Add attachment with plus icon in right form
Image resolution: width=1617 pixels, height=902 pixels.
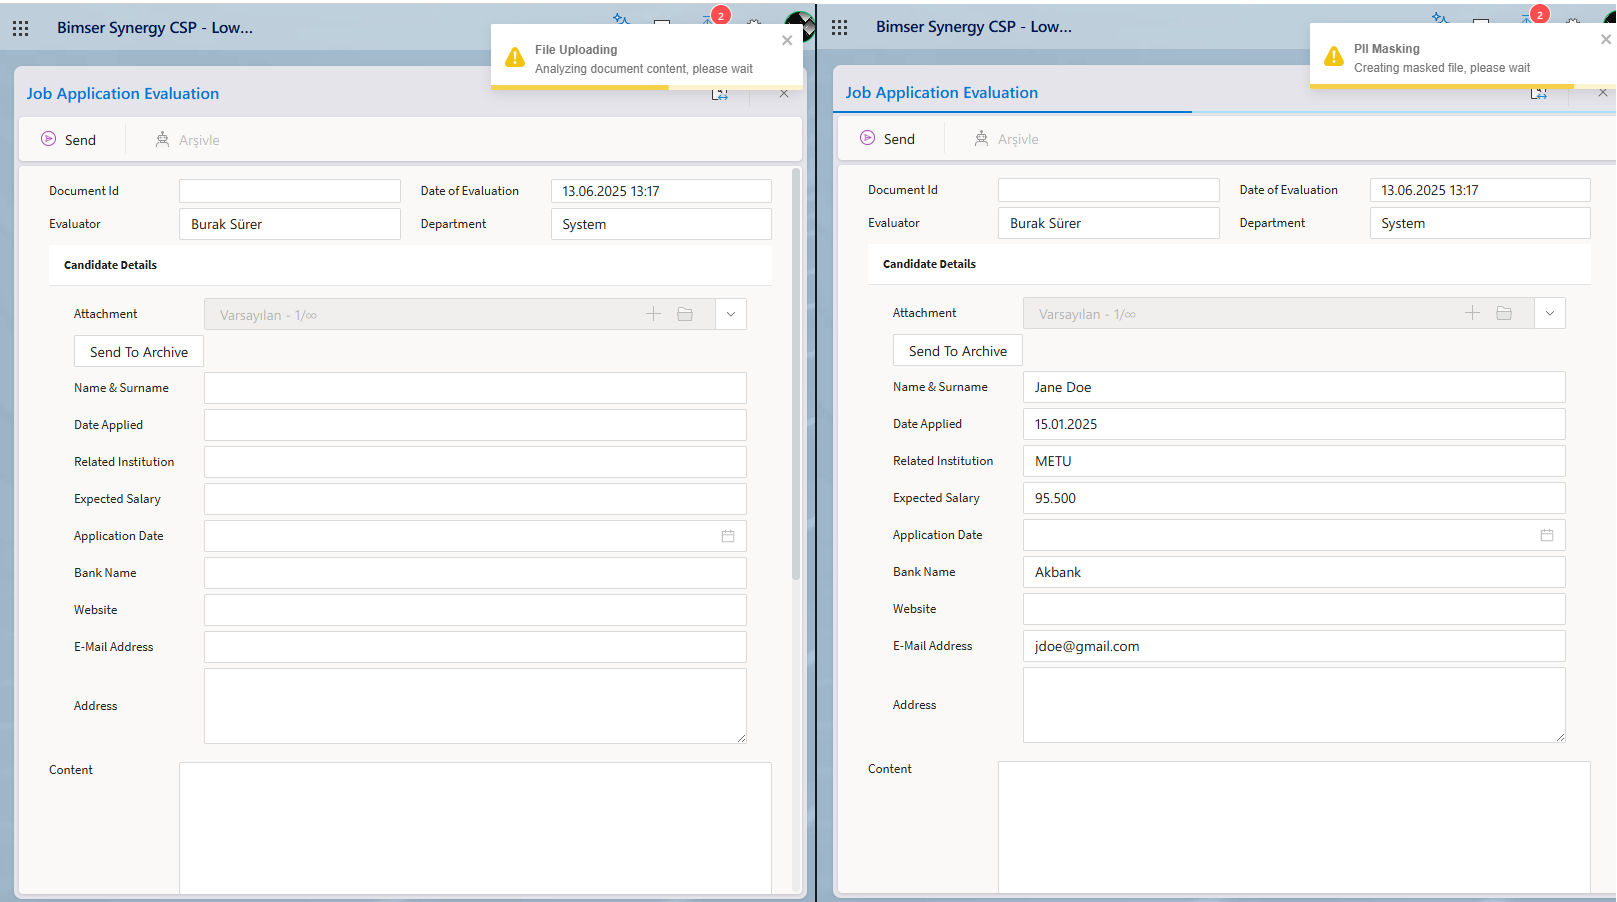(x=1472, y=313)
